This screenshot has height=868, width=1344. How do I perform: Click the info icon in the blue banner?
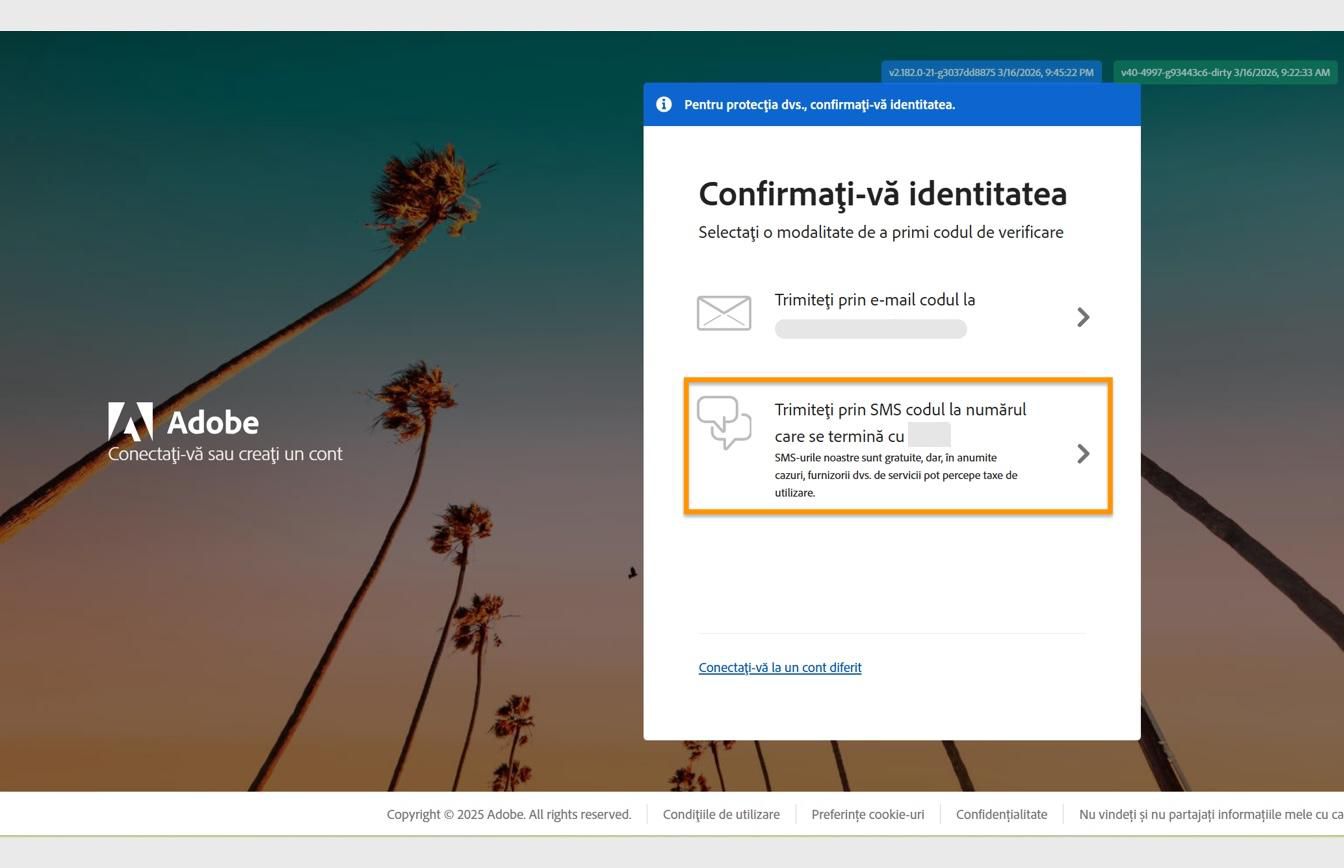point(663,104)
